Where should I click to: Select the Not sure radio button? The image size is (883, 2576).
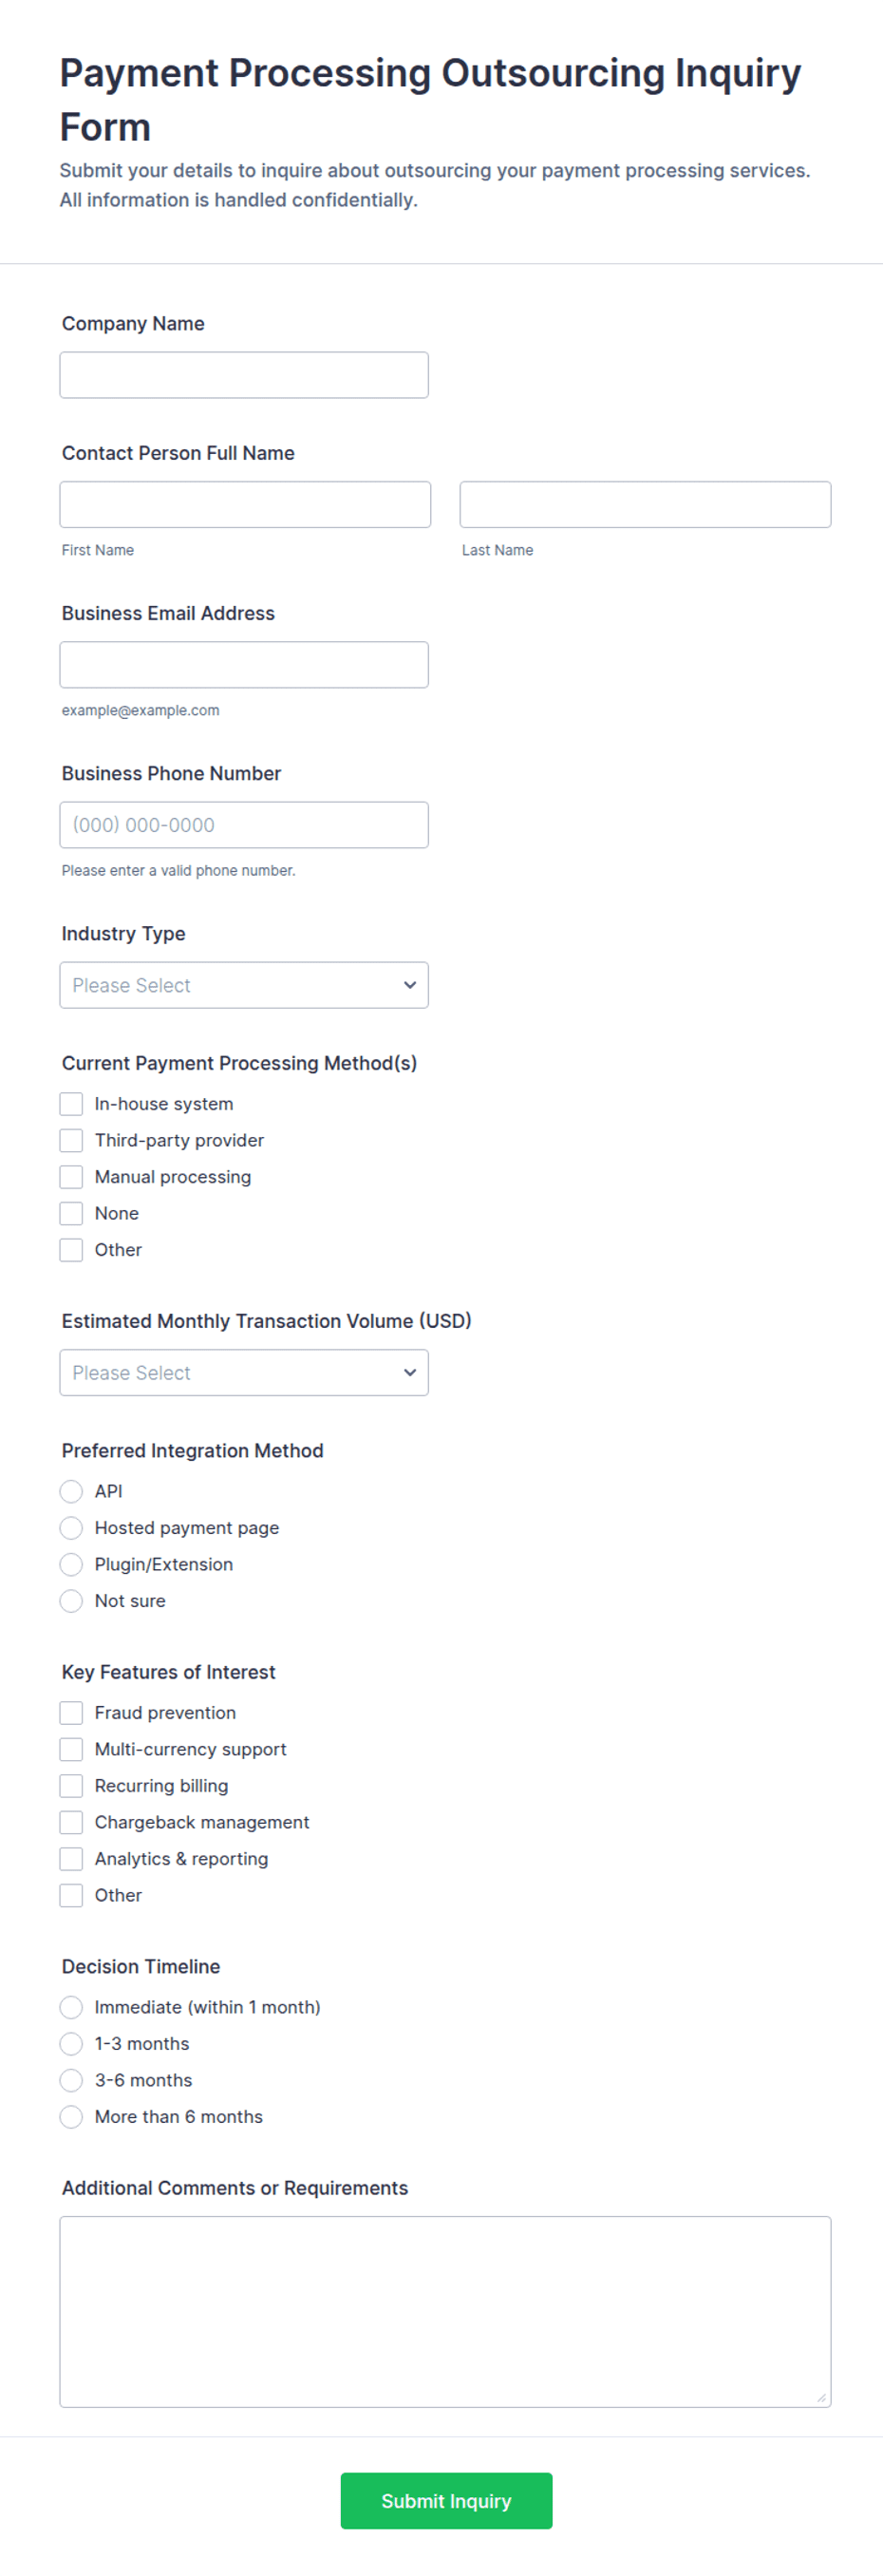pyautogui.click(x=71, y=1601)
